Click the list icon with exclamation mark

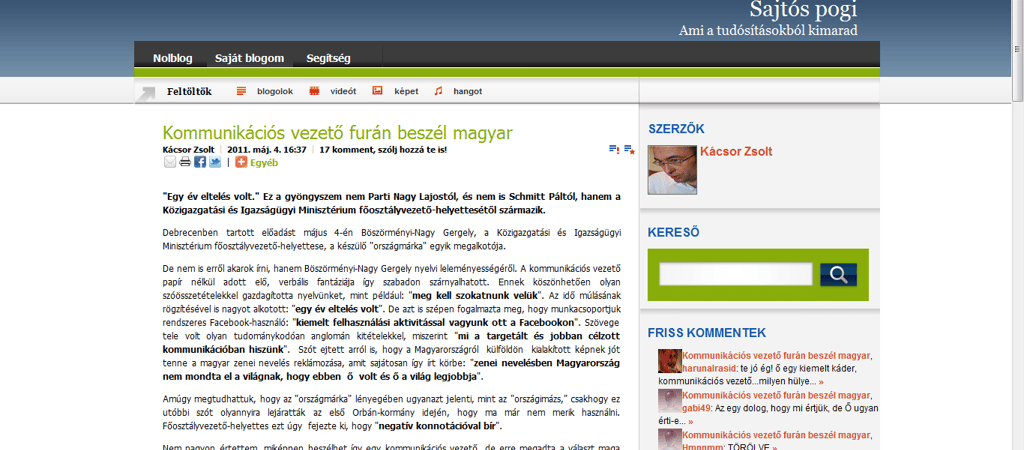click(613, 150)
